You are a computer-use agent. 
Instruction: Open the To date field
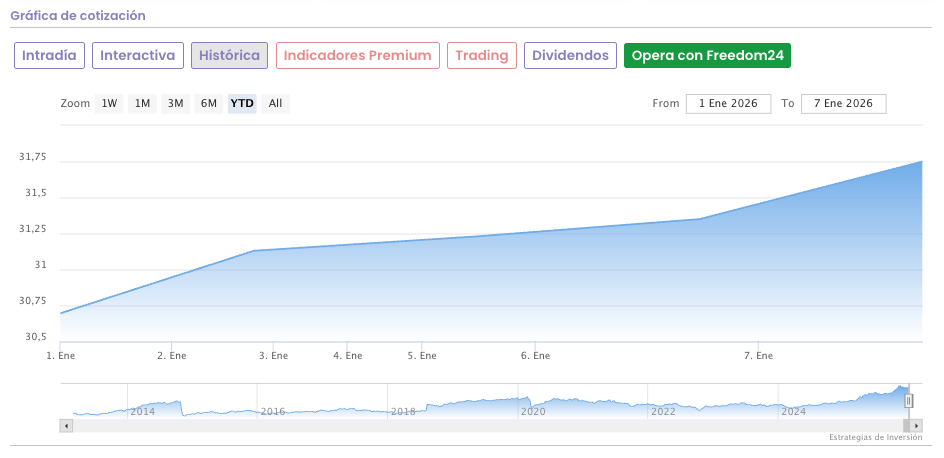843,104
